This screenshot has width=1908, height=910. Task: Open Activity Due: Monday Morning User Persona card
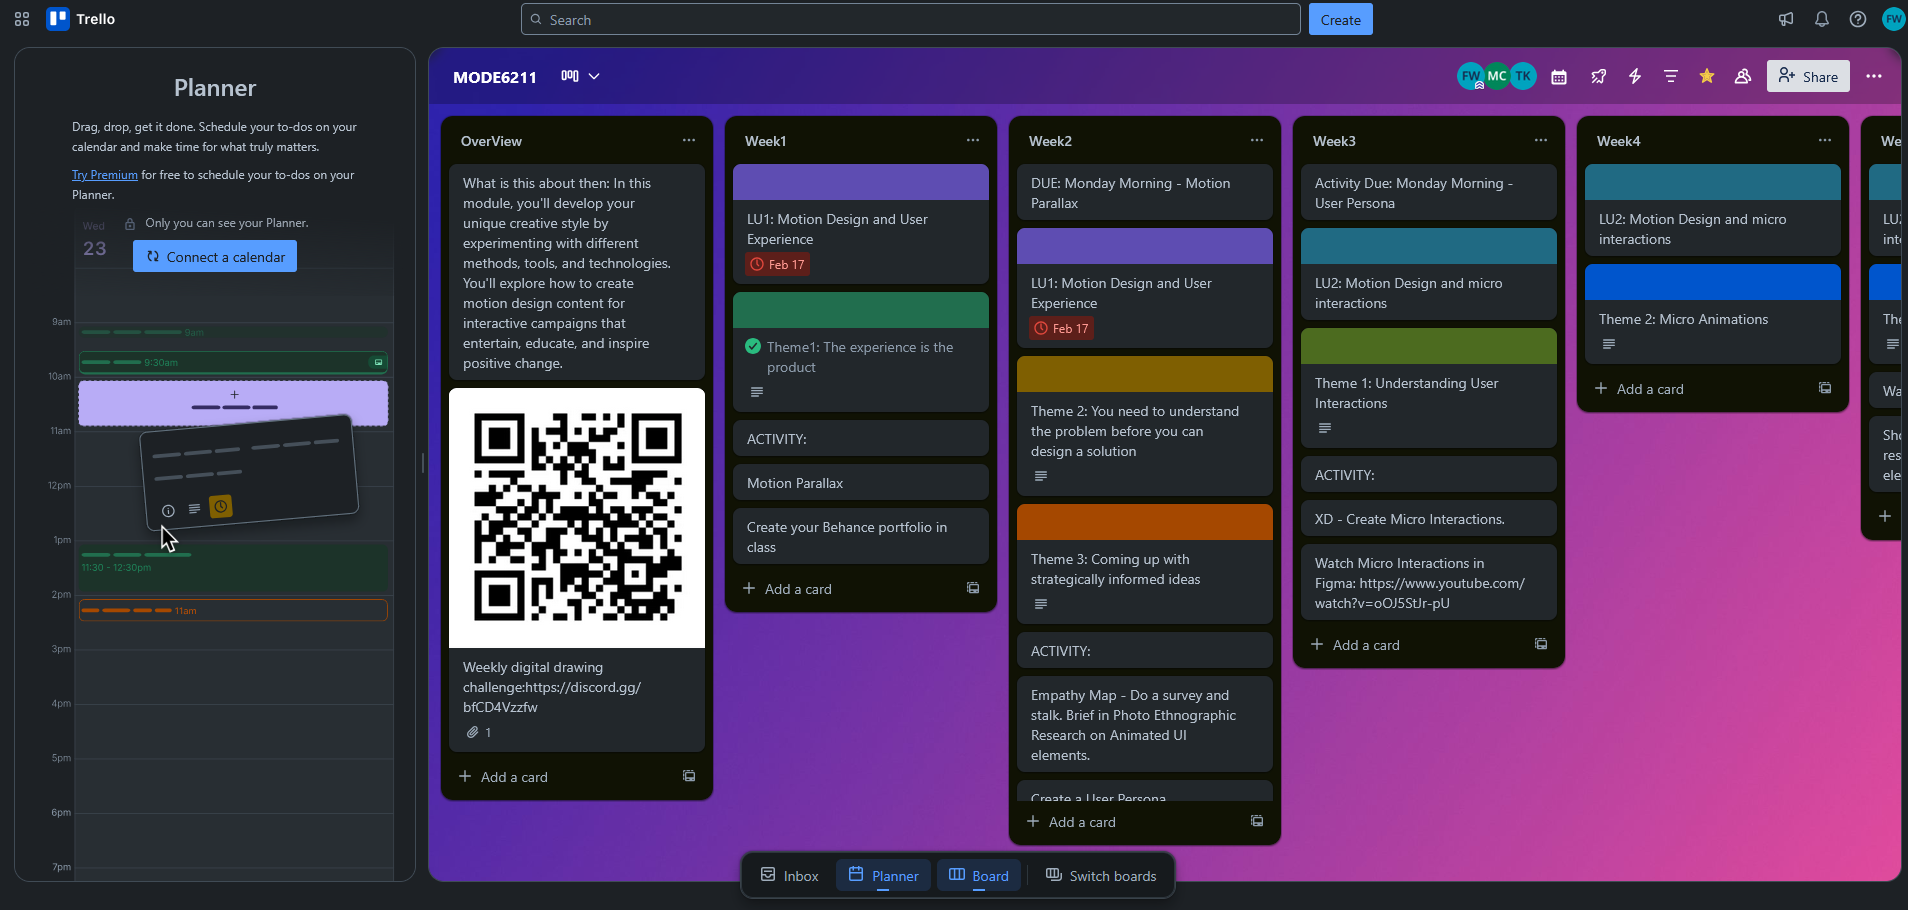coord(1429,193)
